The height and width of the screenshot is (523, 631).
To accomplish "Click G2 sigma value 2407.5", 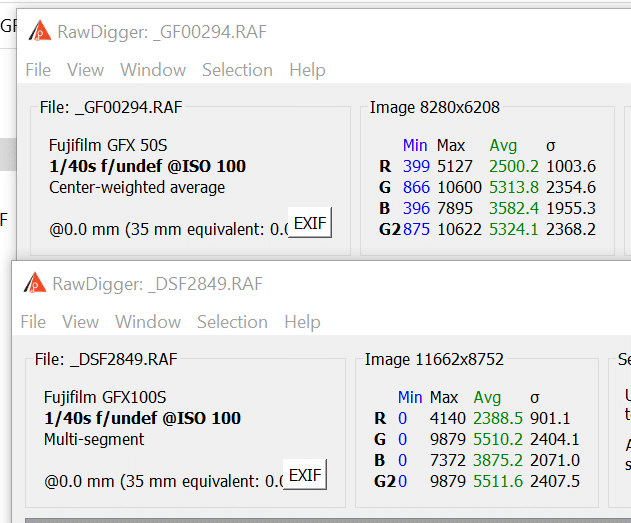I will pos(555,481).
